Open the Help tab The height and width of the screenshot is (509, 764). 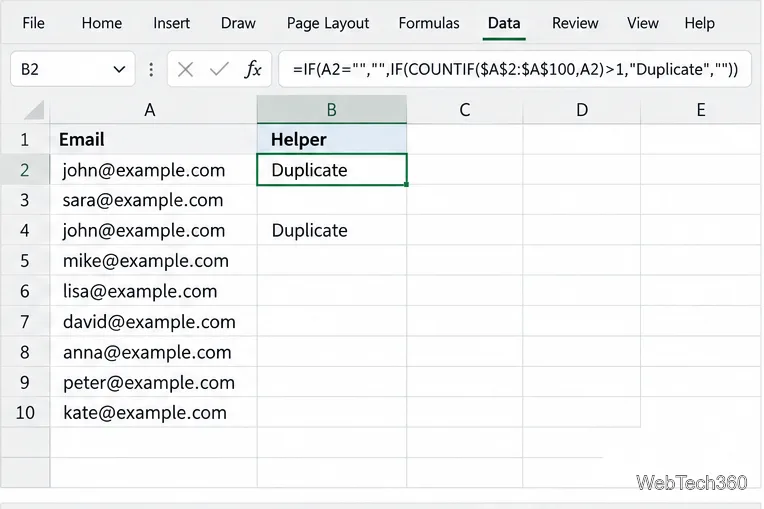click(x=699, y=23)
